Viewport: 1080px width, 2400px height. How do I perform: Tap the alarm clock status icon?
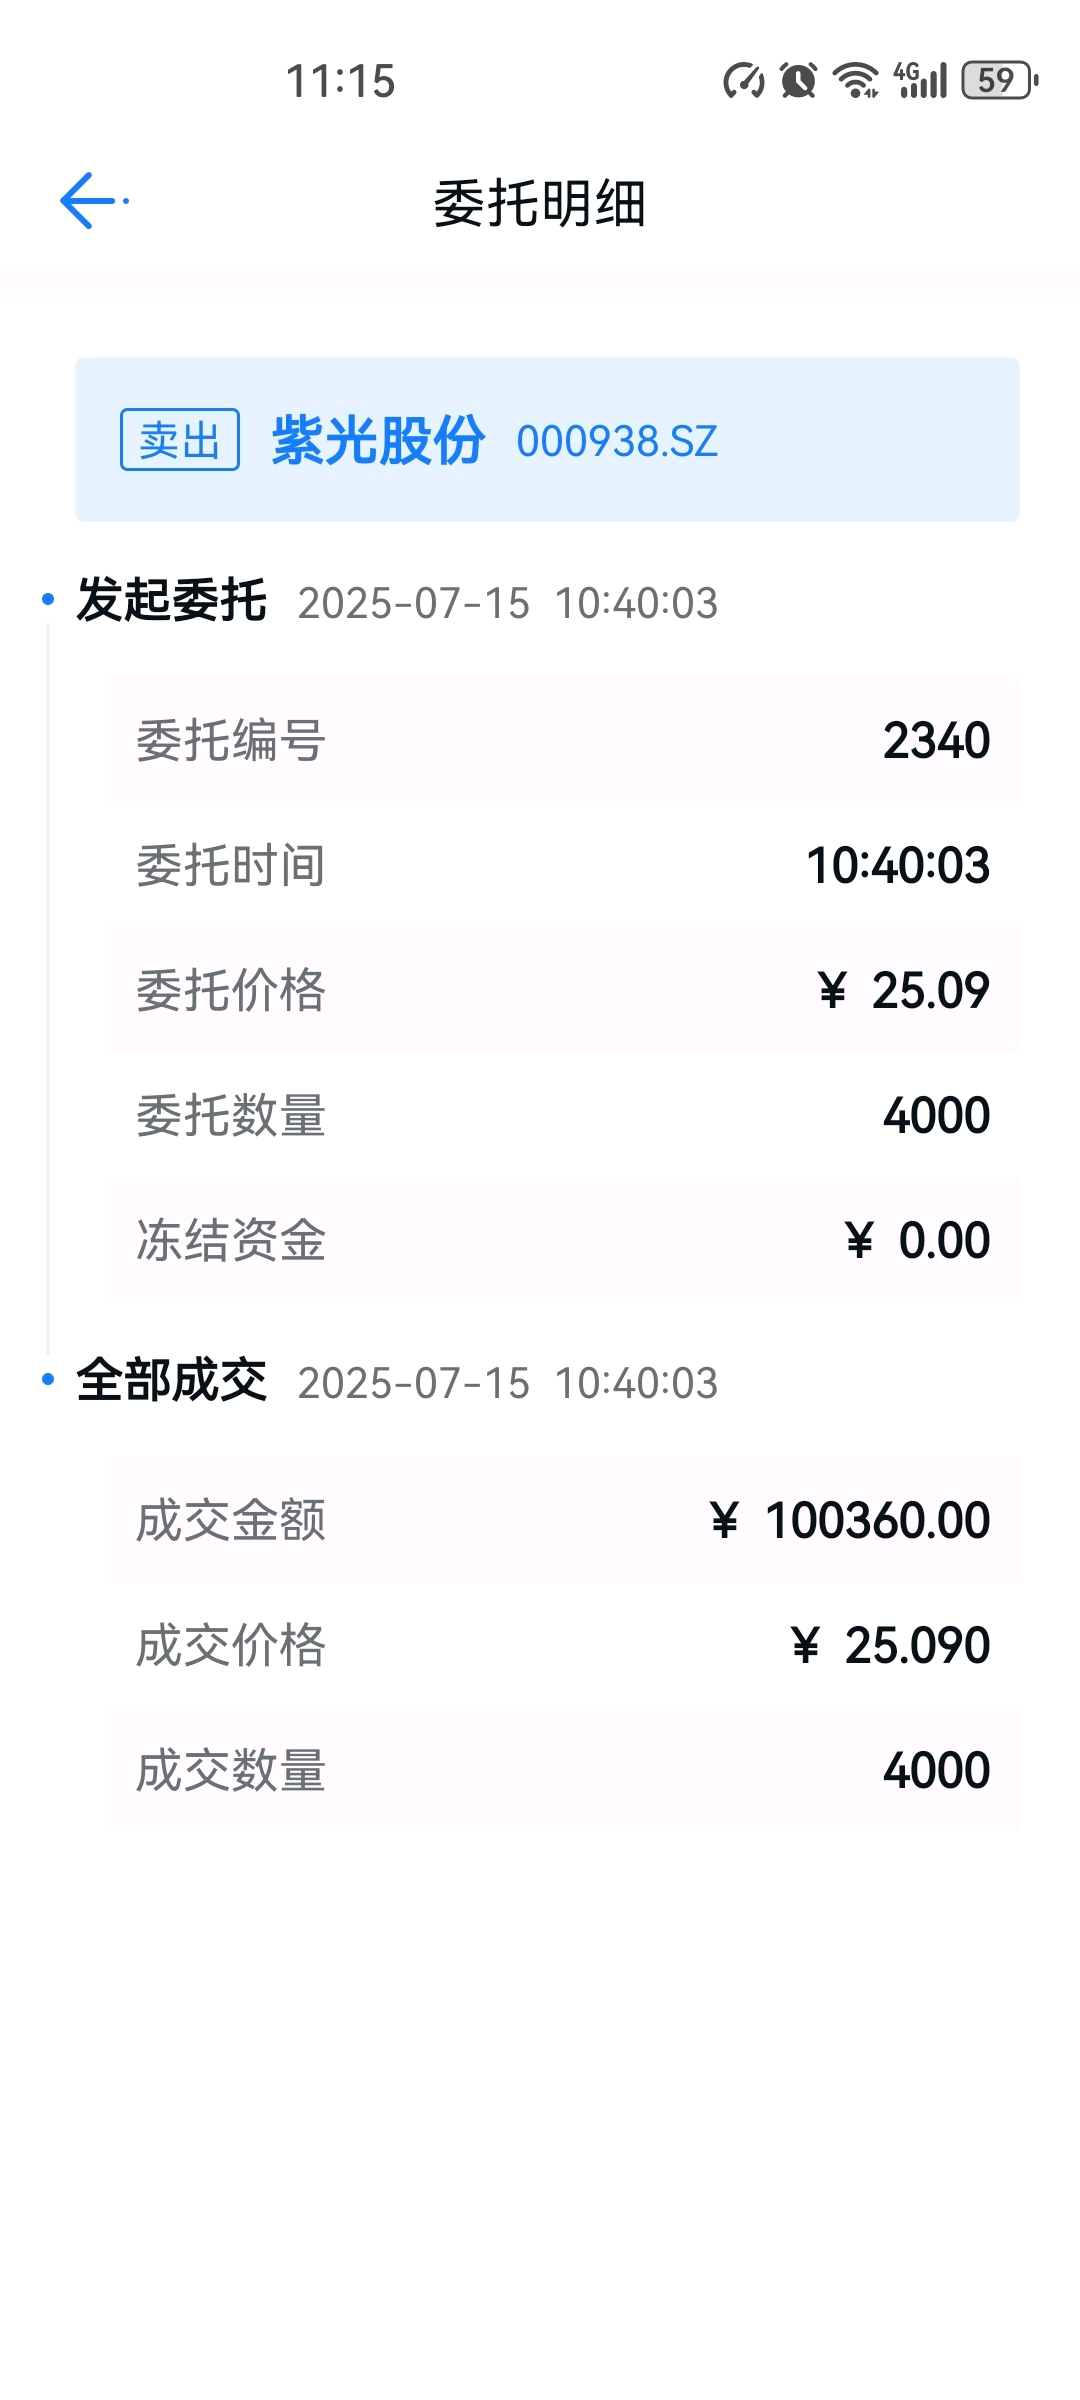798,81
